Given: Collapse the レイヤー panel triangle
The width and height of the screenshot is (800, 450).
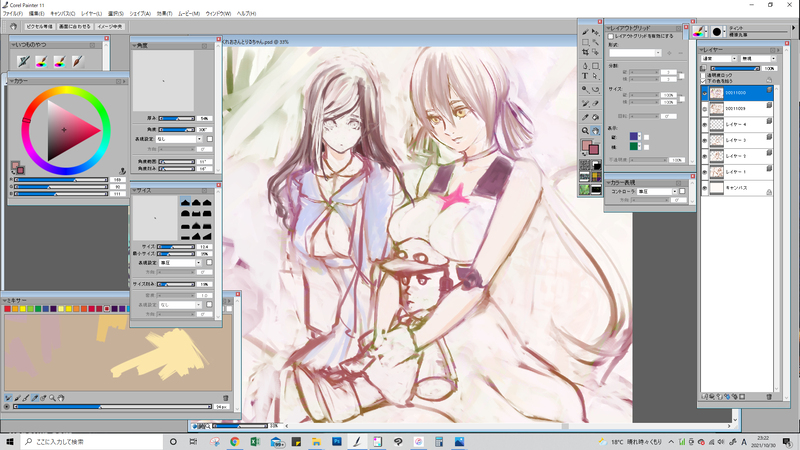Looking at the screenshot, I should (703, 50).
